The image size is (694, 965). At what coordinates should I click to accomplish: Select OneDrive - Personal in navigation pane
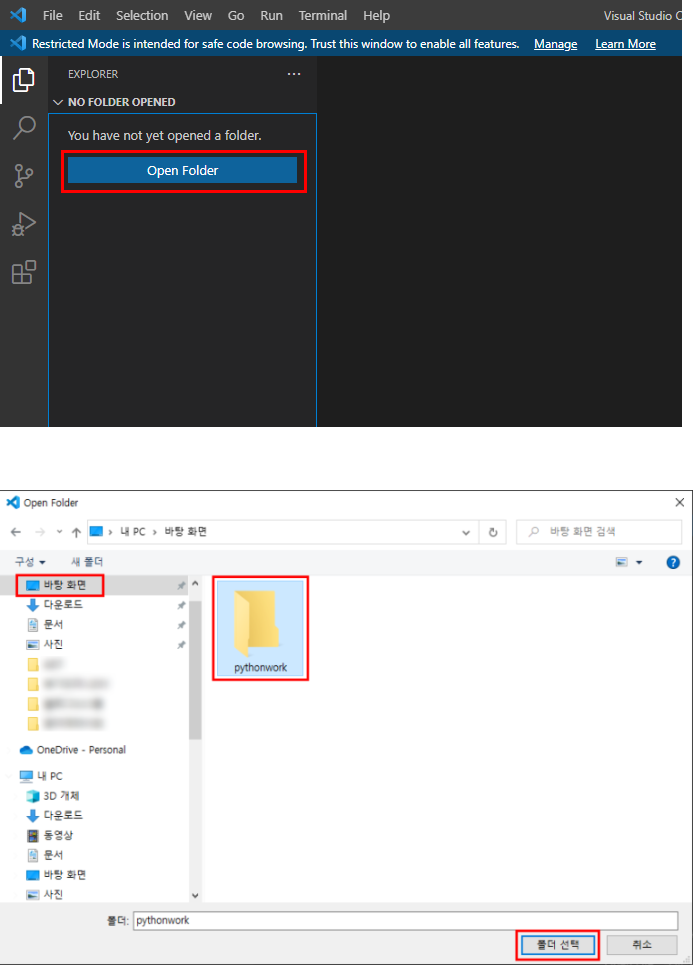(73, 750)
